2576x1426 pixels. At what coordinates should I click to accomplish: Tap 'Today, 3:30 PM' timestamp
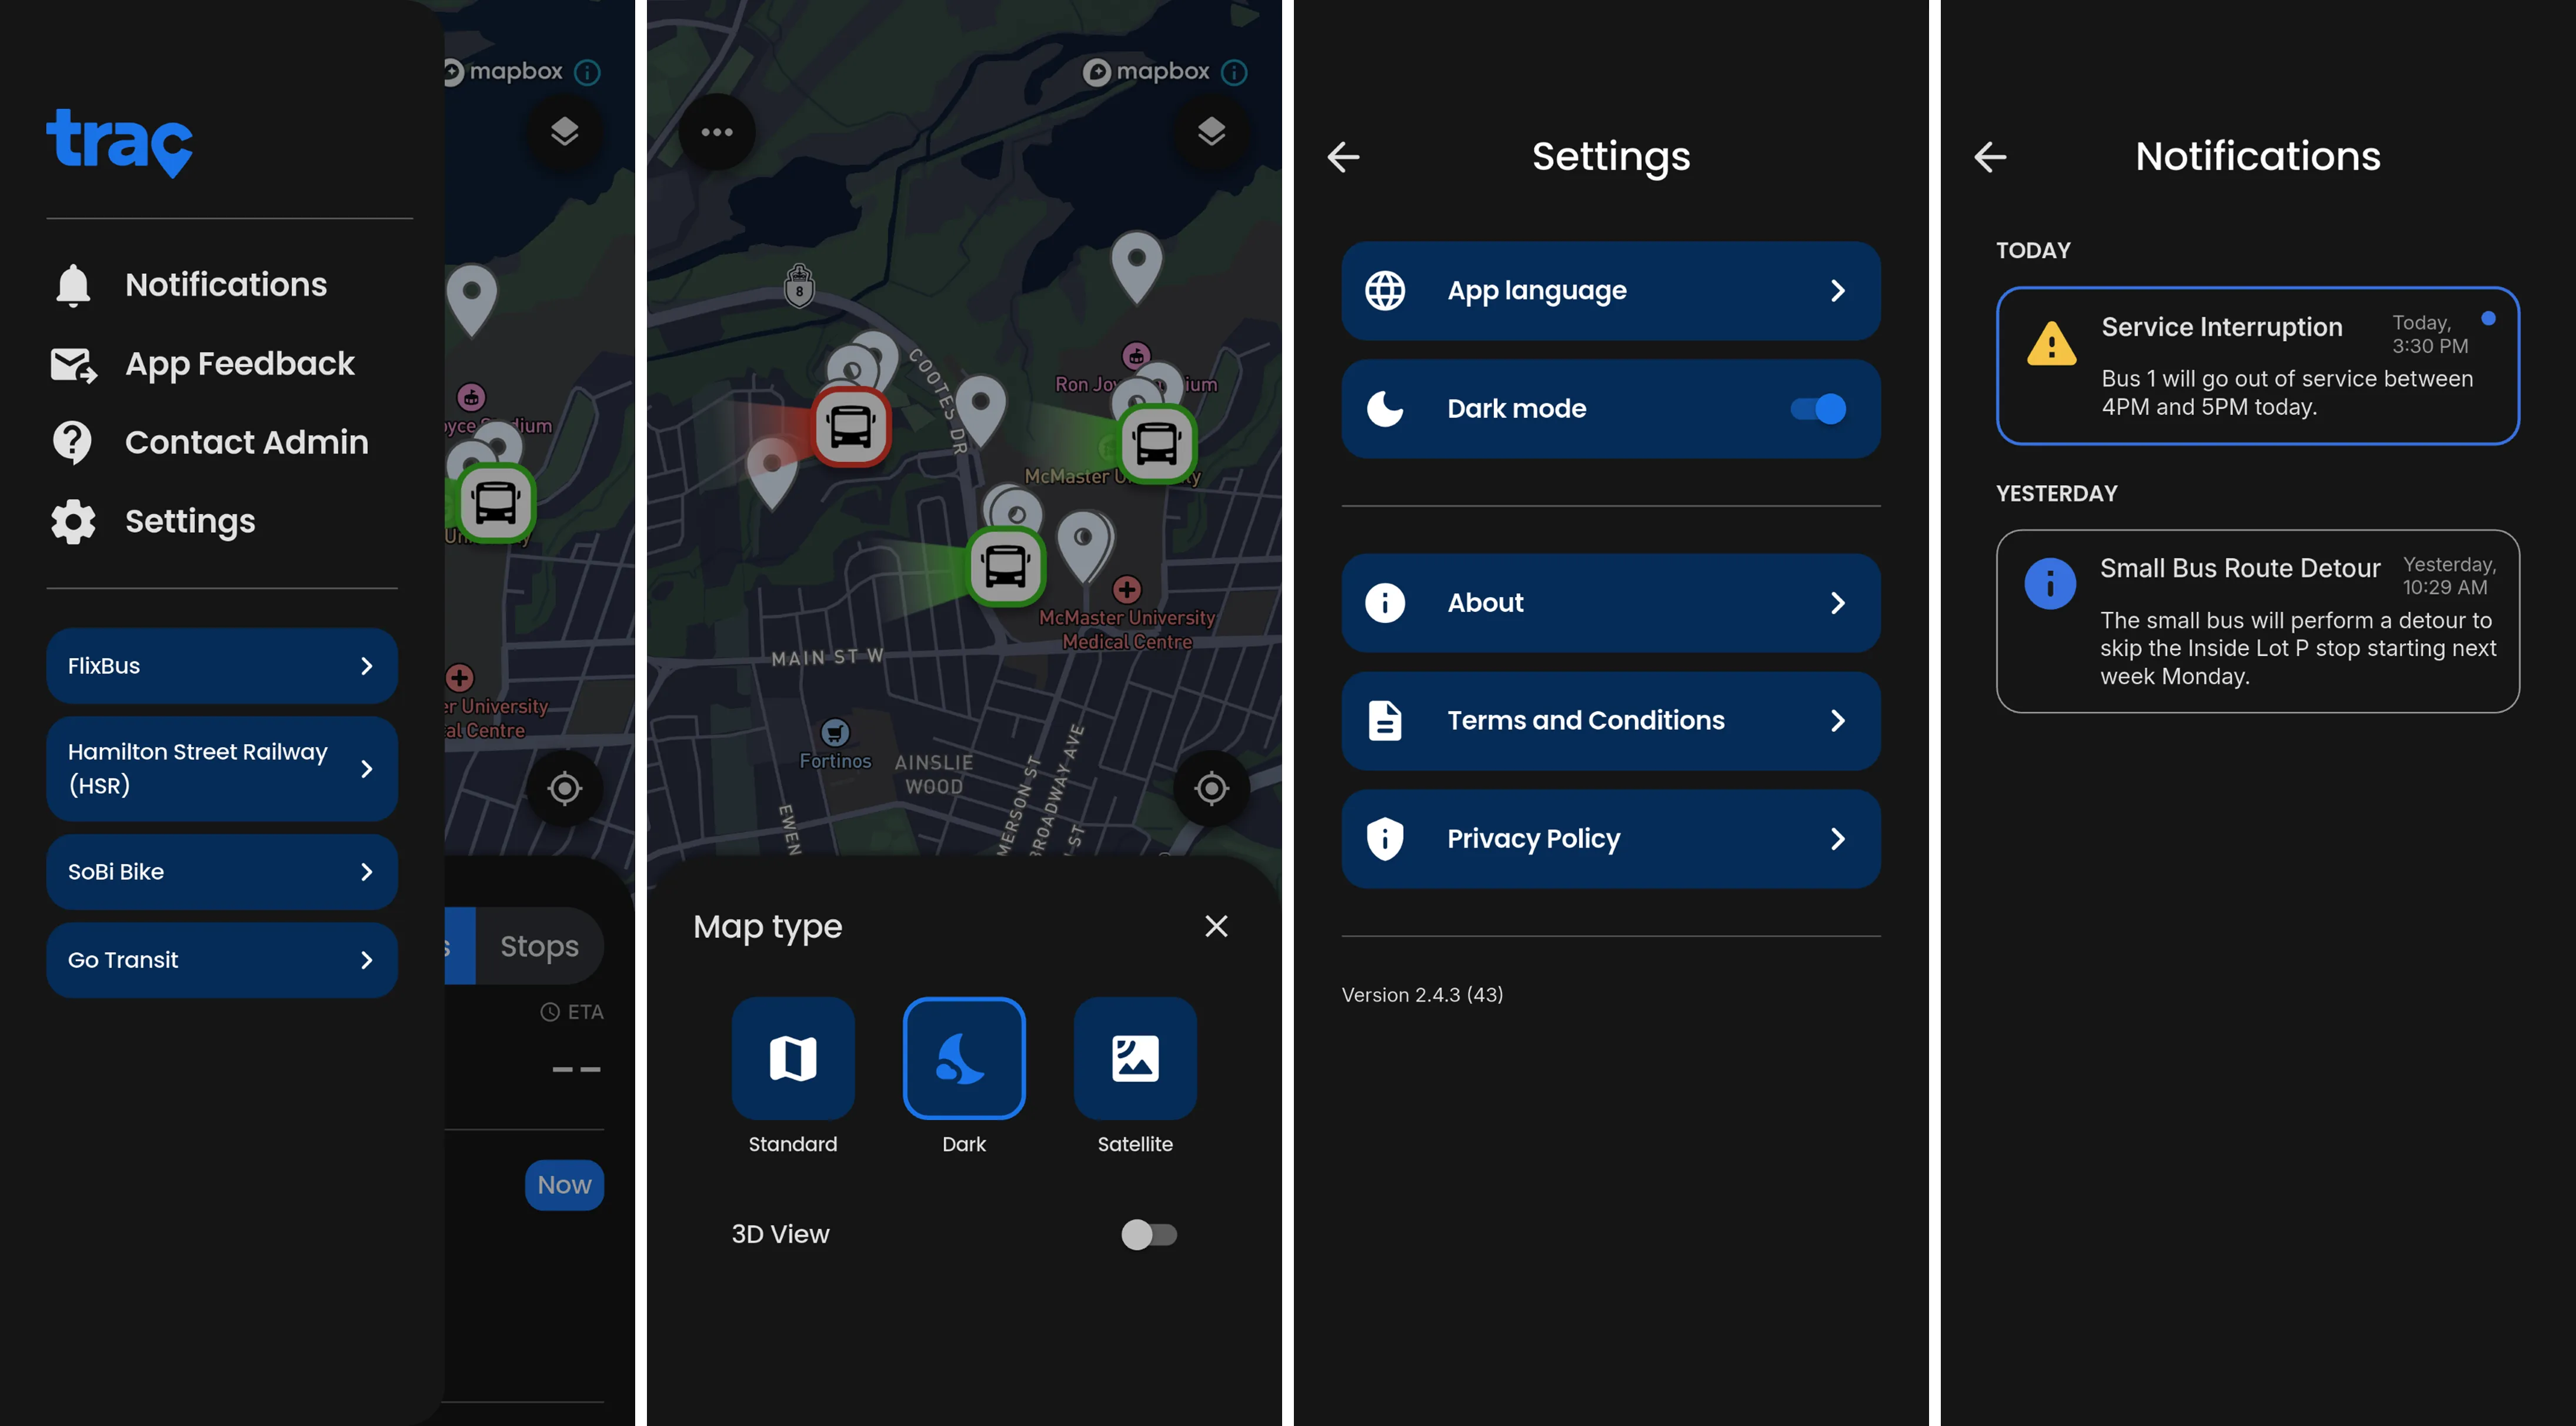(x=2430, y=334)
